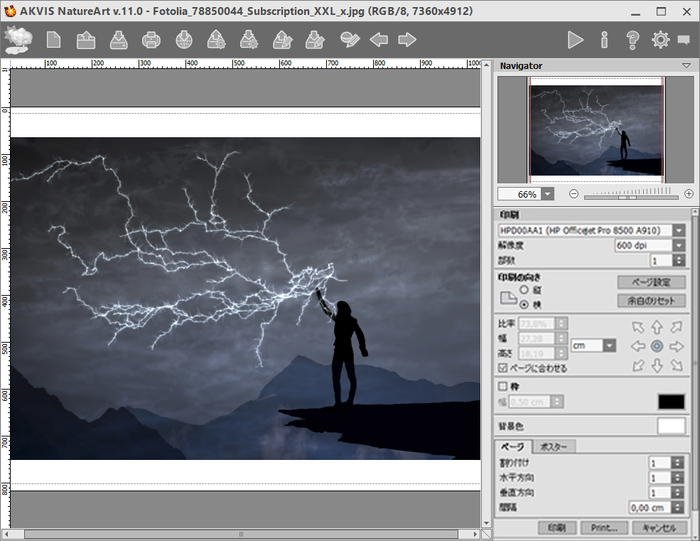
Task: Collapse the Navigator panel triangle
Action: coord(686,66)
